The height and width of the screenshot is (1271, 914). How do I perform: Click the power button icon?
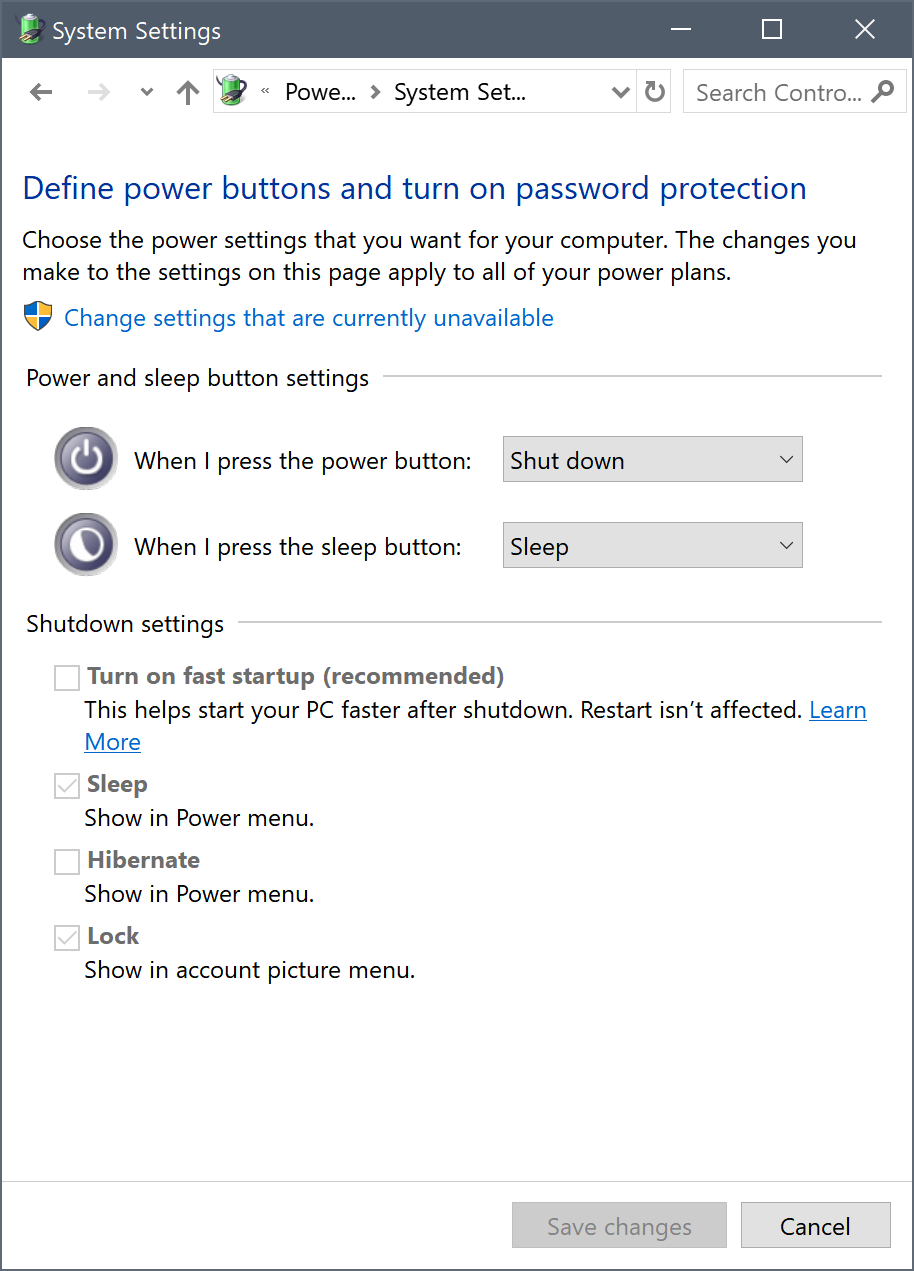tap(86, 460)
